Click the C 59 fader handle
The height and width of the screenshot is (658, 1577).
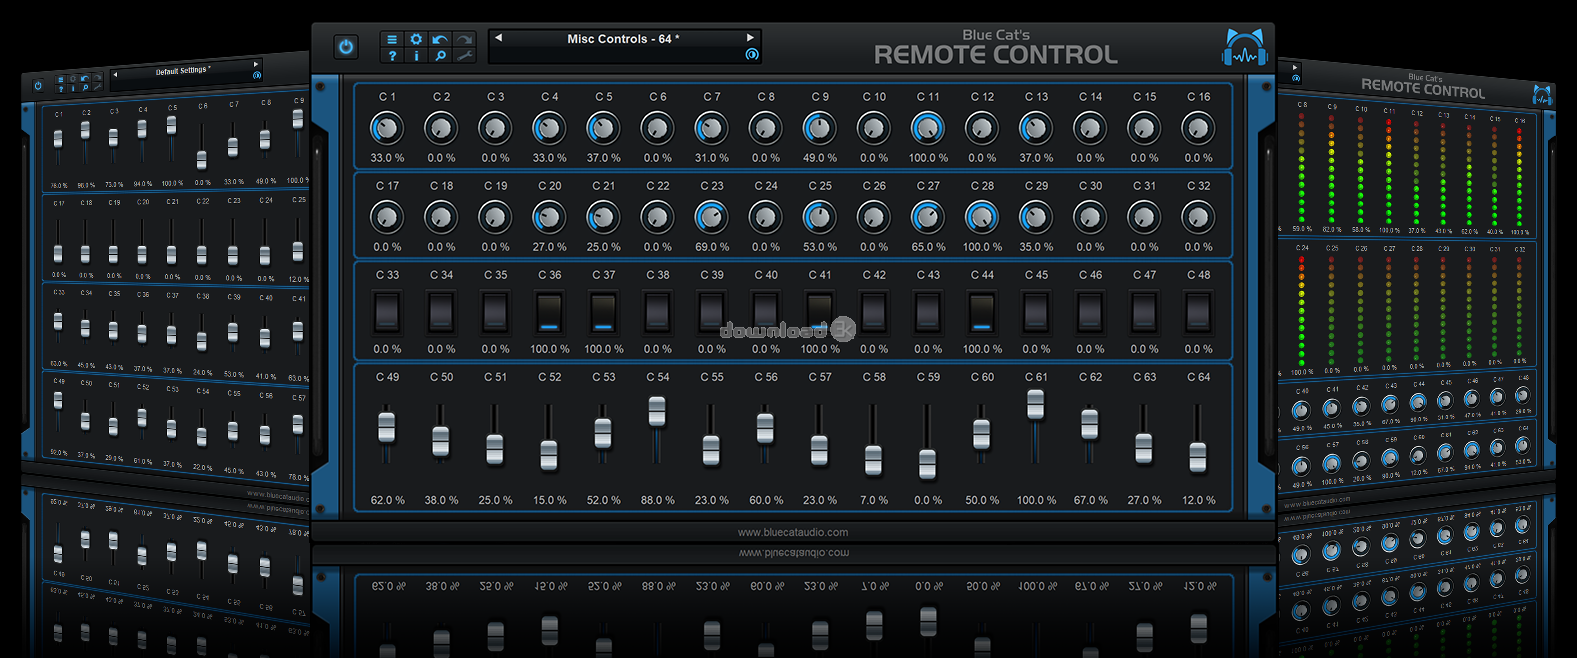click(928, 463)
